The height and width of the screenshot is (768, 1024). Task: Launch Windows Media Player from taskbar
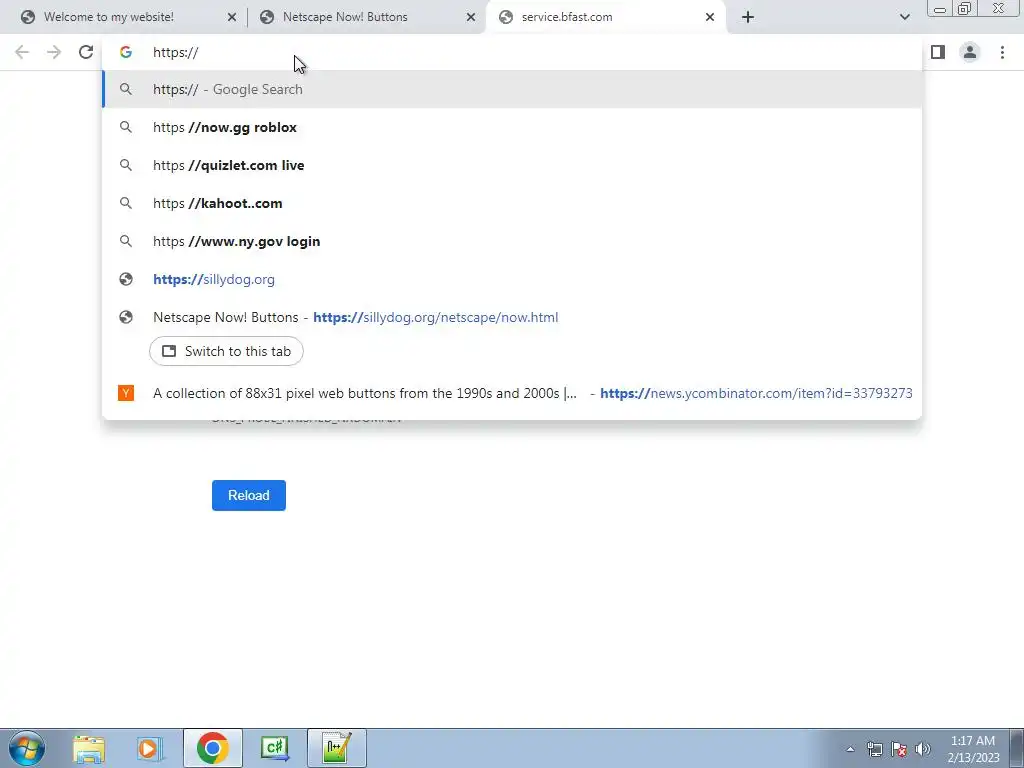tap(150, 749)
